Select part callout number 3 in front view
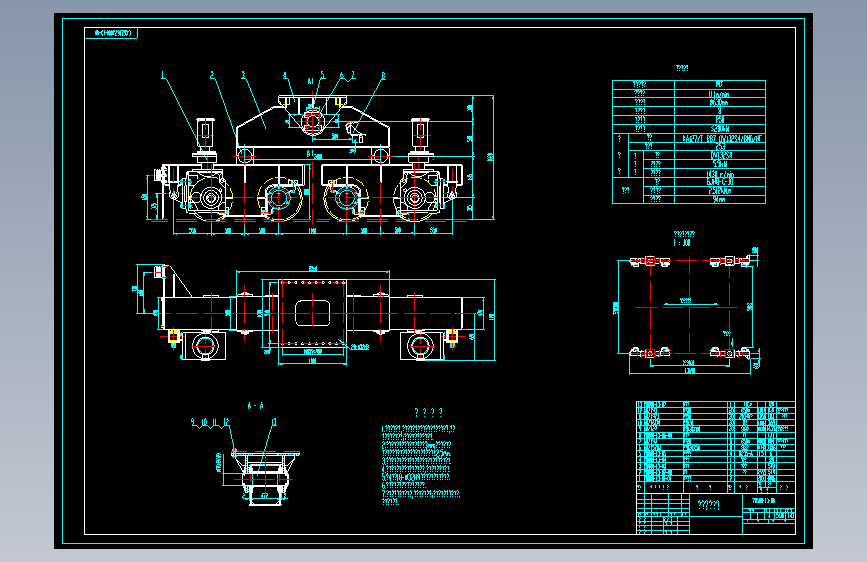 pos(243,75)
